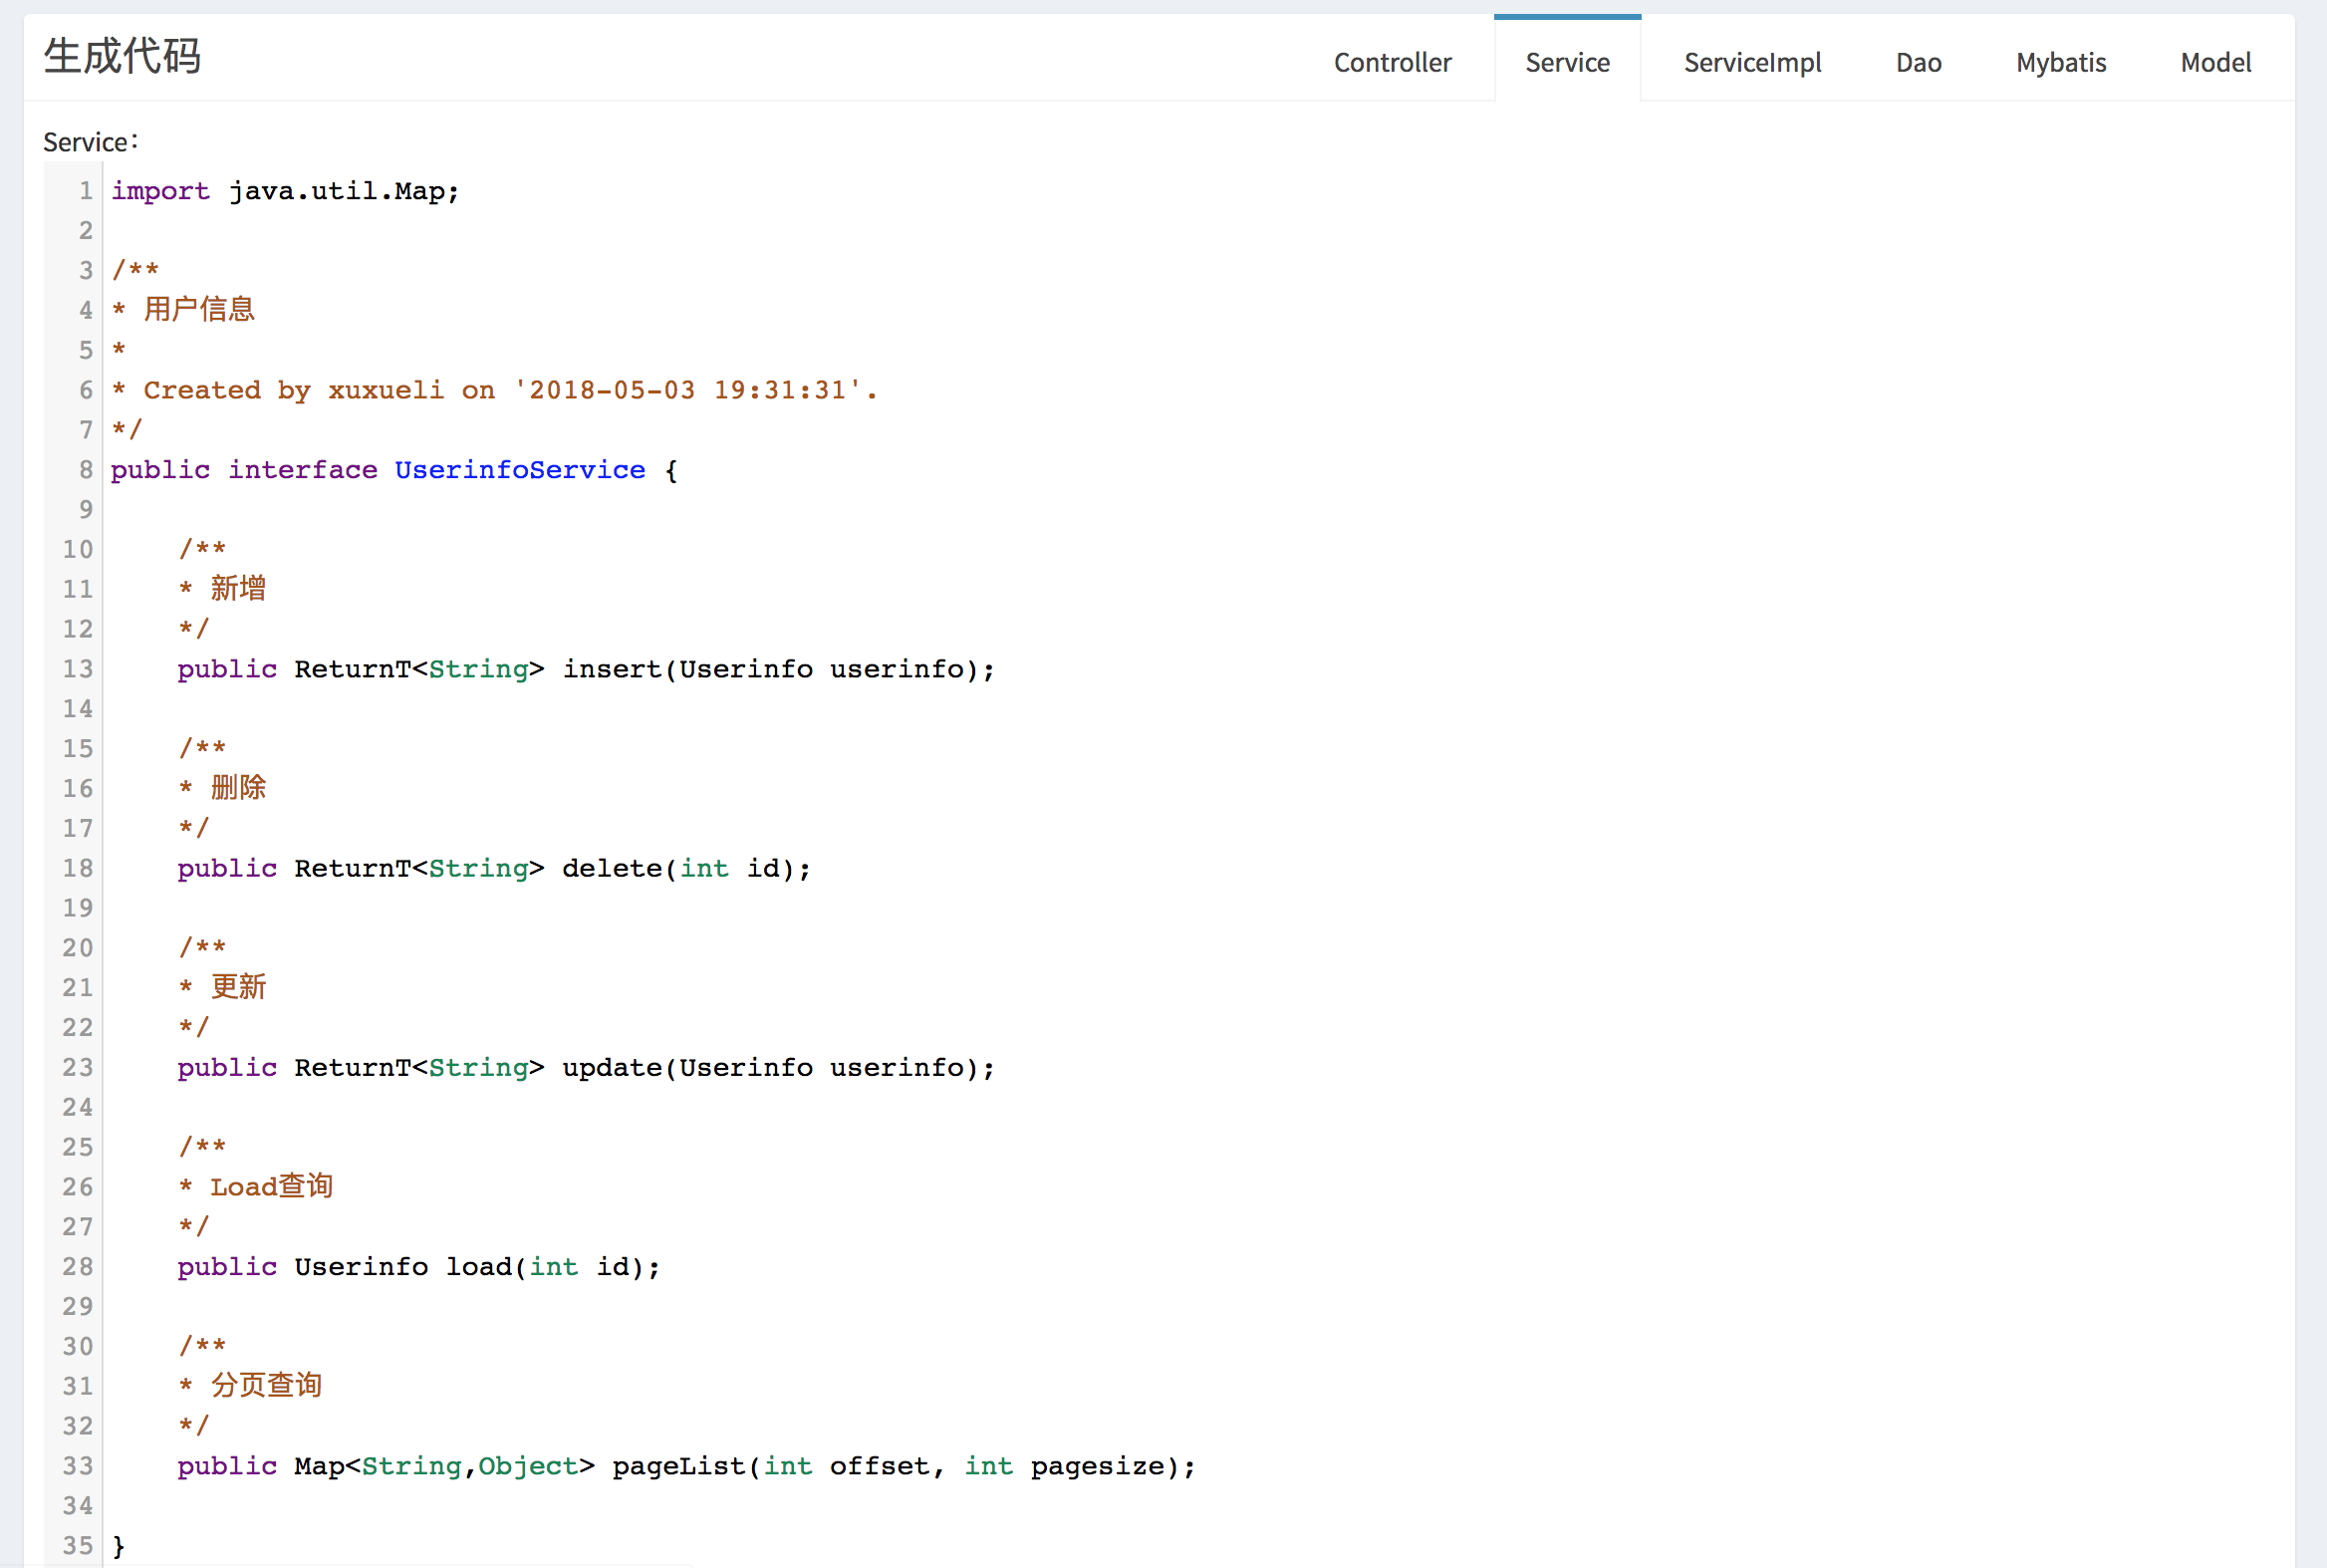The image size is (2327, 1568).
Task: Click the 用户信息 comment line
Action: point(198,310)
